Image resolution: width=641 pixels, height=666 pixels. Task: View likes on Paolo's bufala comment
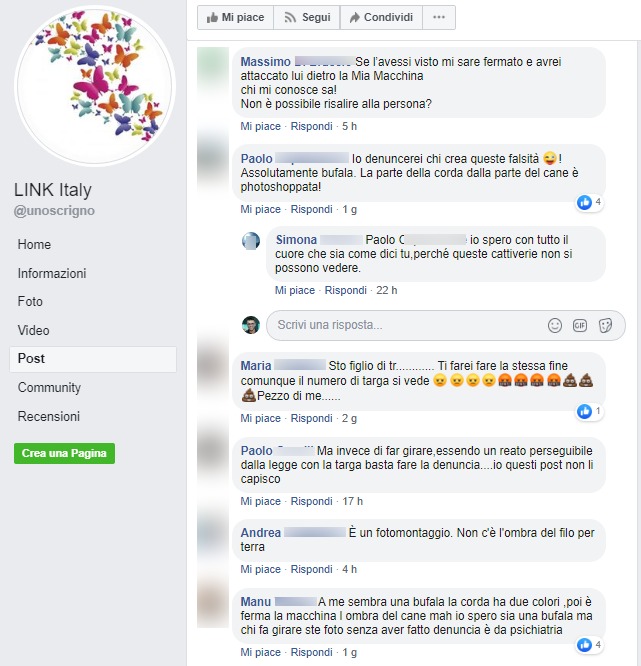click(590, 203)
